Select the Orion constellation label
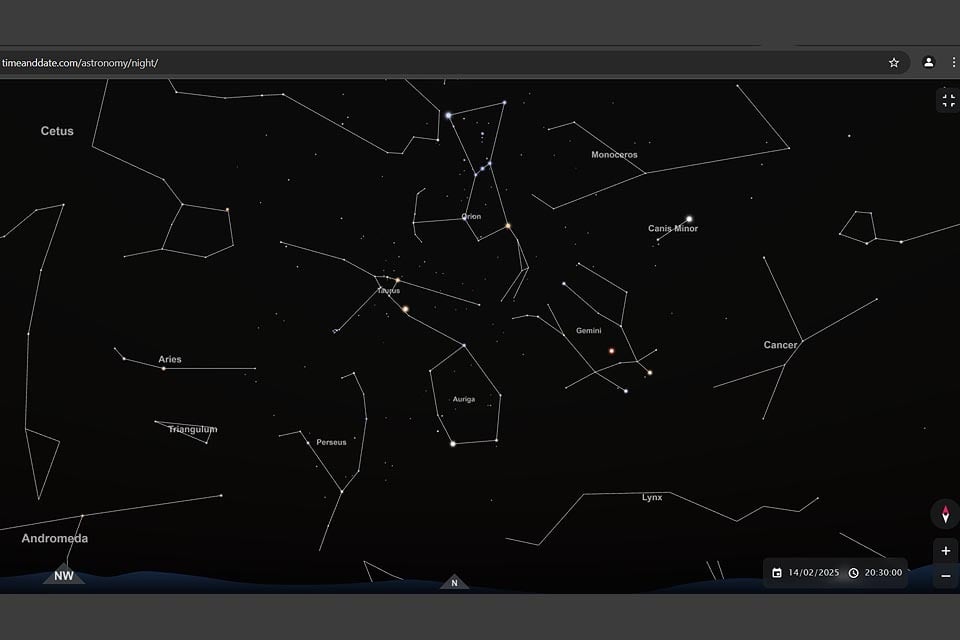Screen dimensions: 960x640 pyautogui.click(x=470, y=216)
